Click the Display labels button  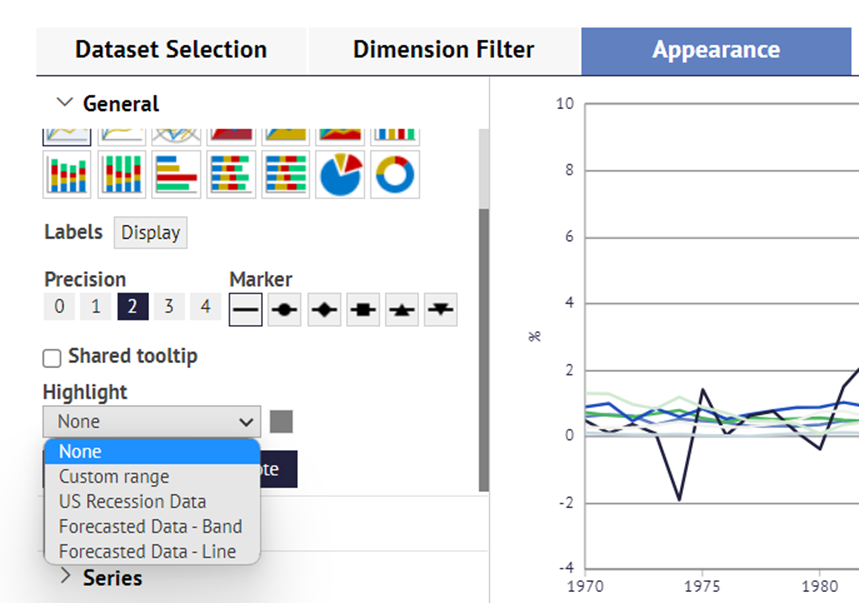coord(151,232)
